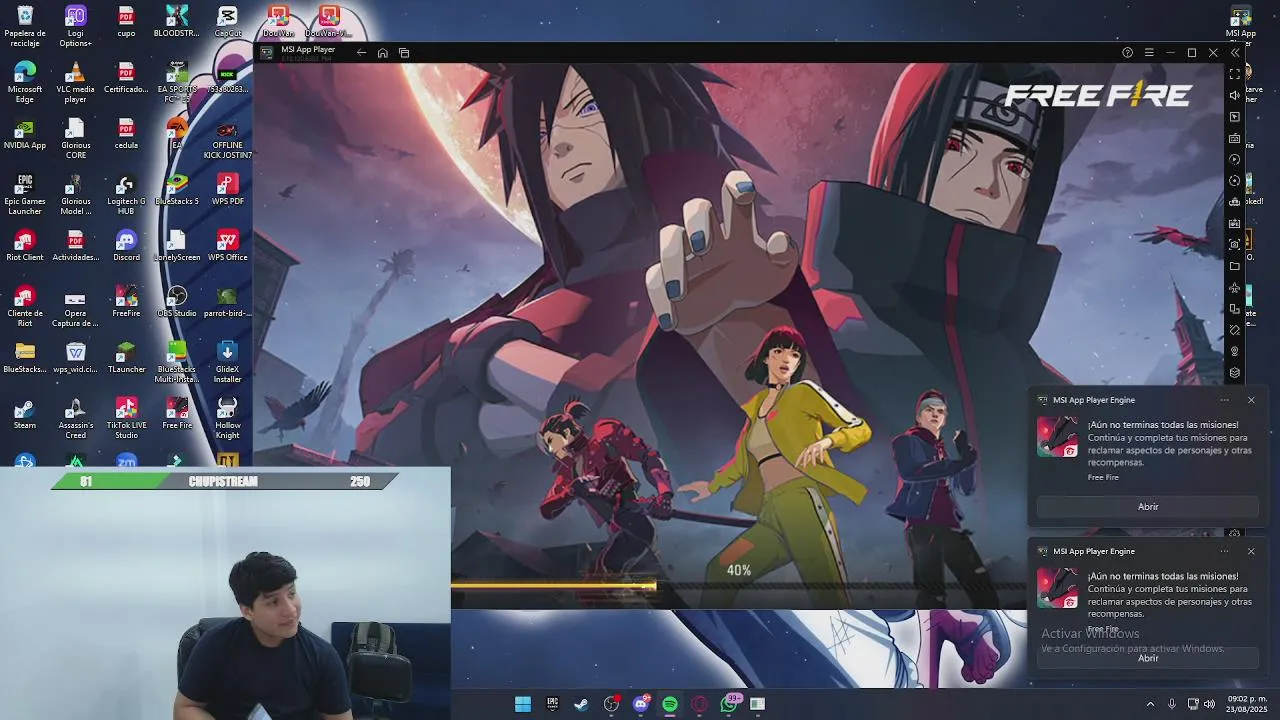1280x720 pixels.
Task: Open WPS Office desktop shortcut
Action: point(227,246)
